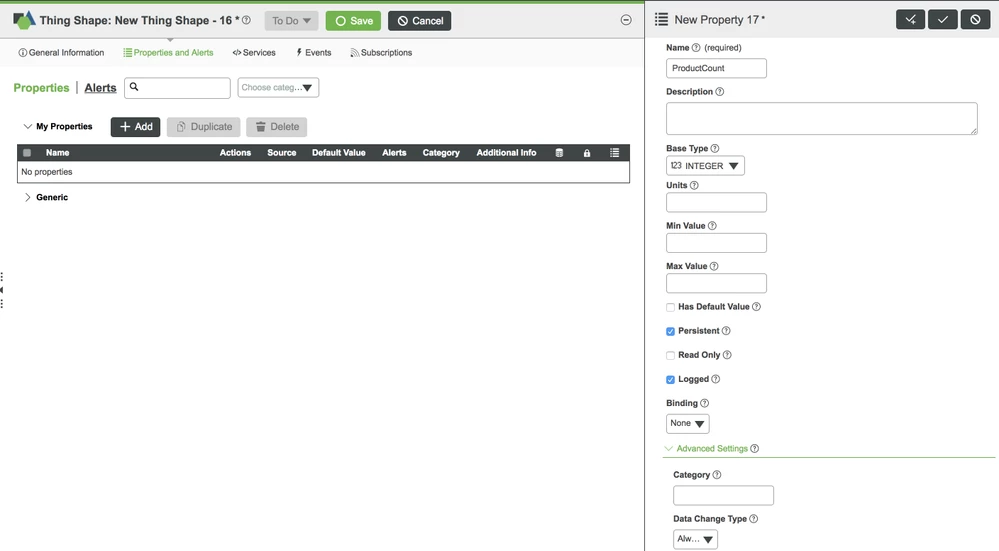Click the ThingWorx Thing Shape logo icon

click(24, 20)
